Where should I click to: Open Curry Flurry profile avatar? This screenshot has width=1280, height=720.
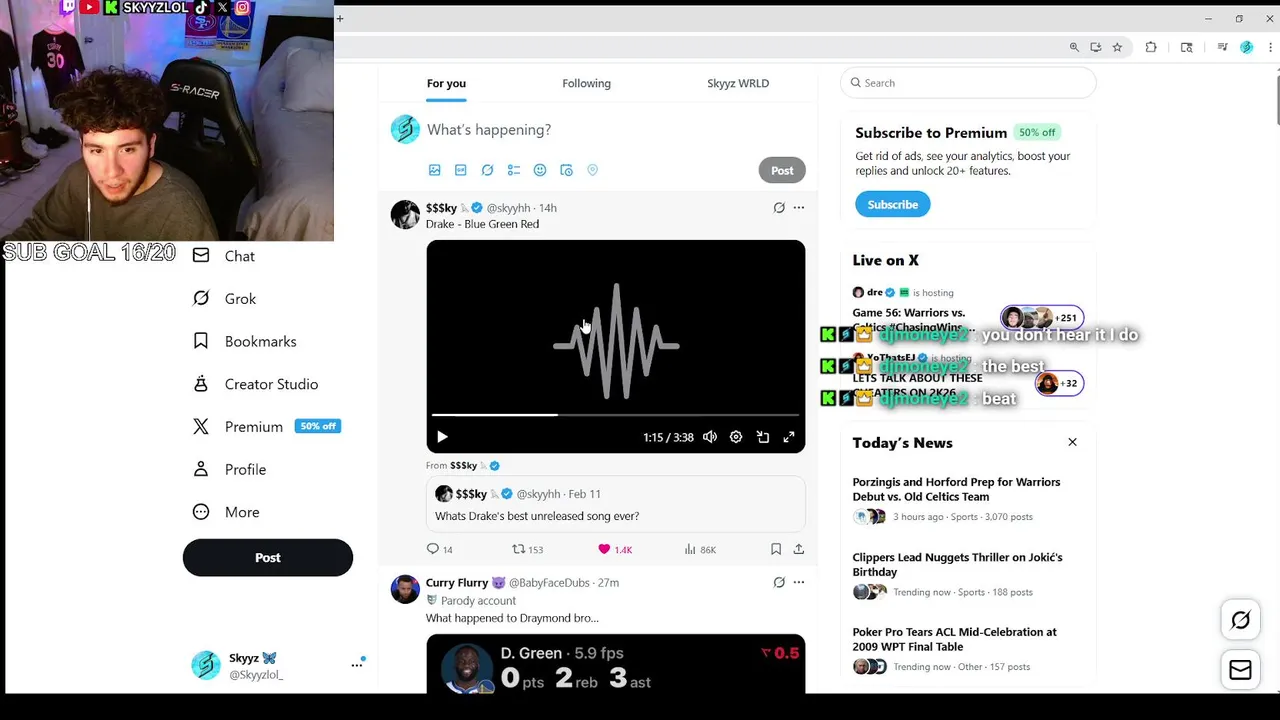[x=405, y=589]
